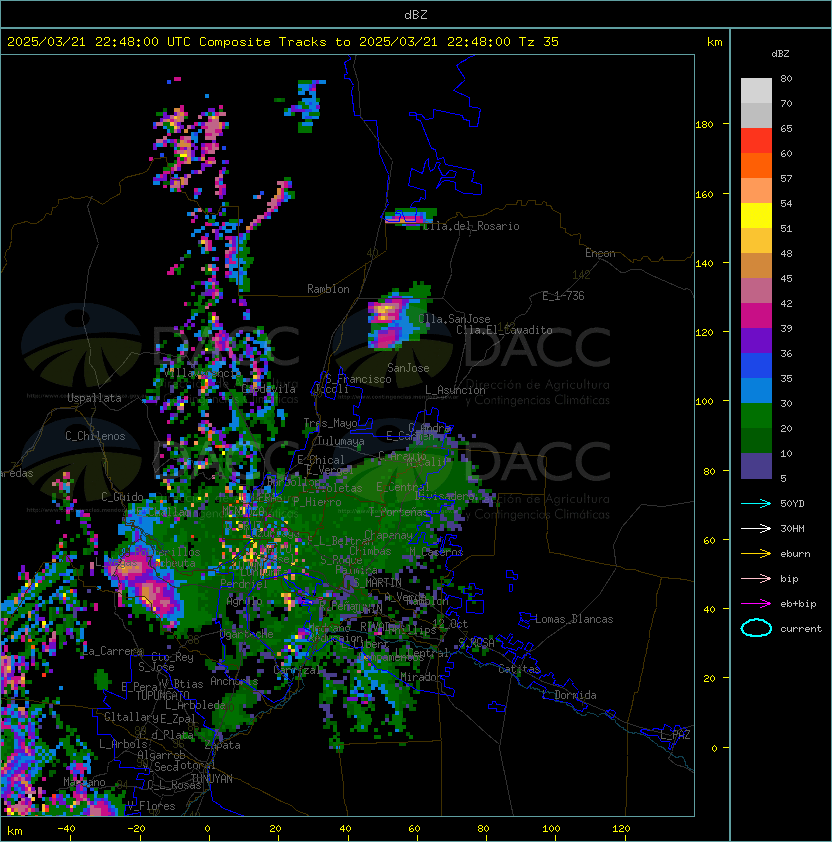Click the cyan 'current' ellipse symbol
This screenshot has height=842, width=832.
756,628
